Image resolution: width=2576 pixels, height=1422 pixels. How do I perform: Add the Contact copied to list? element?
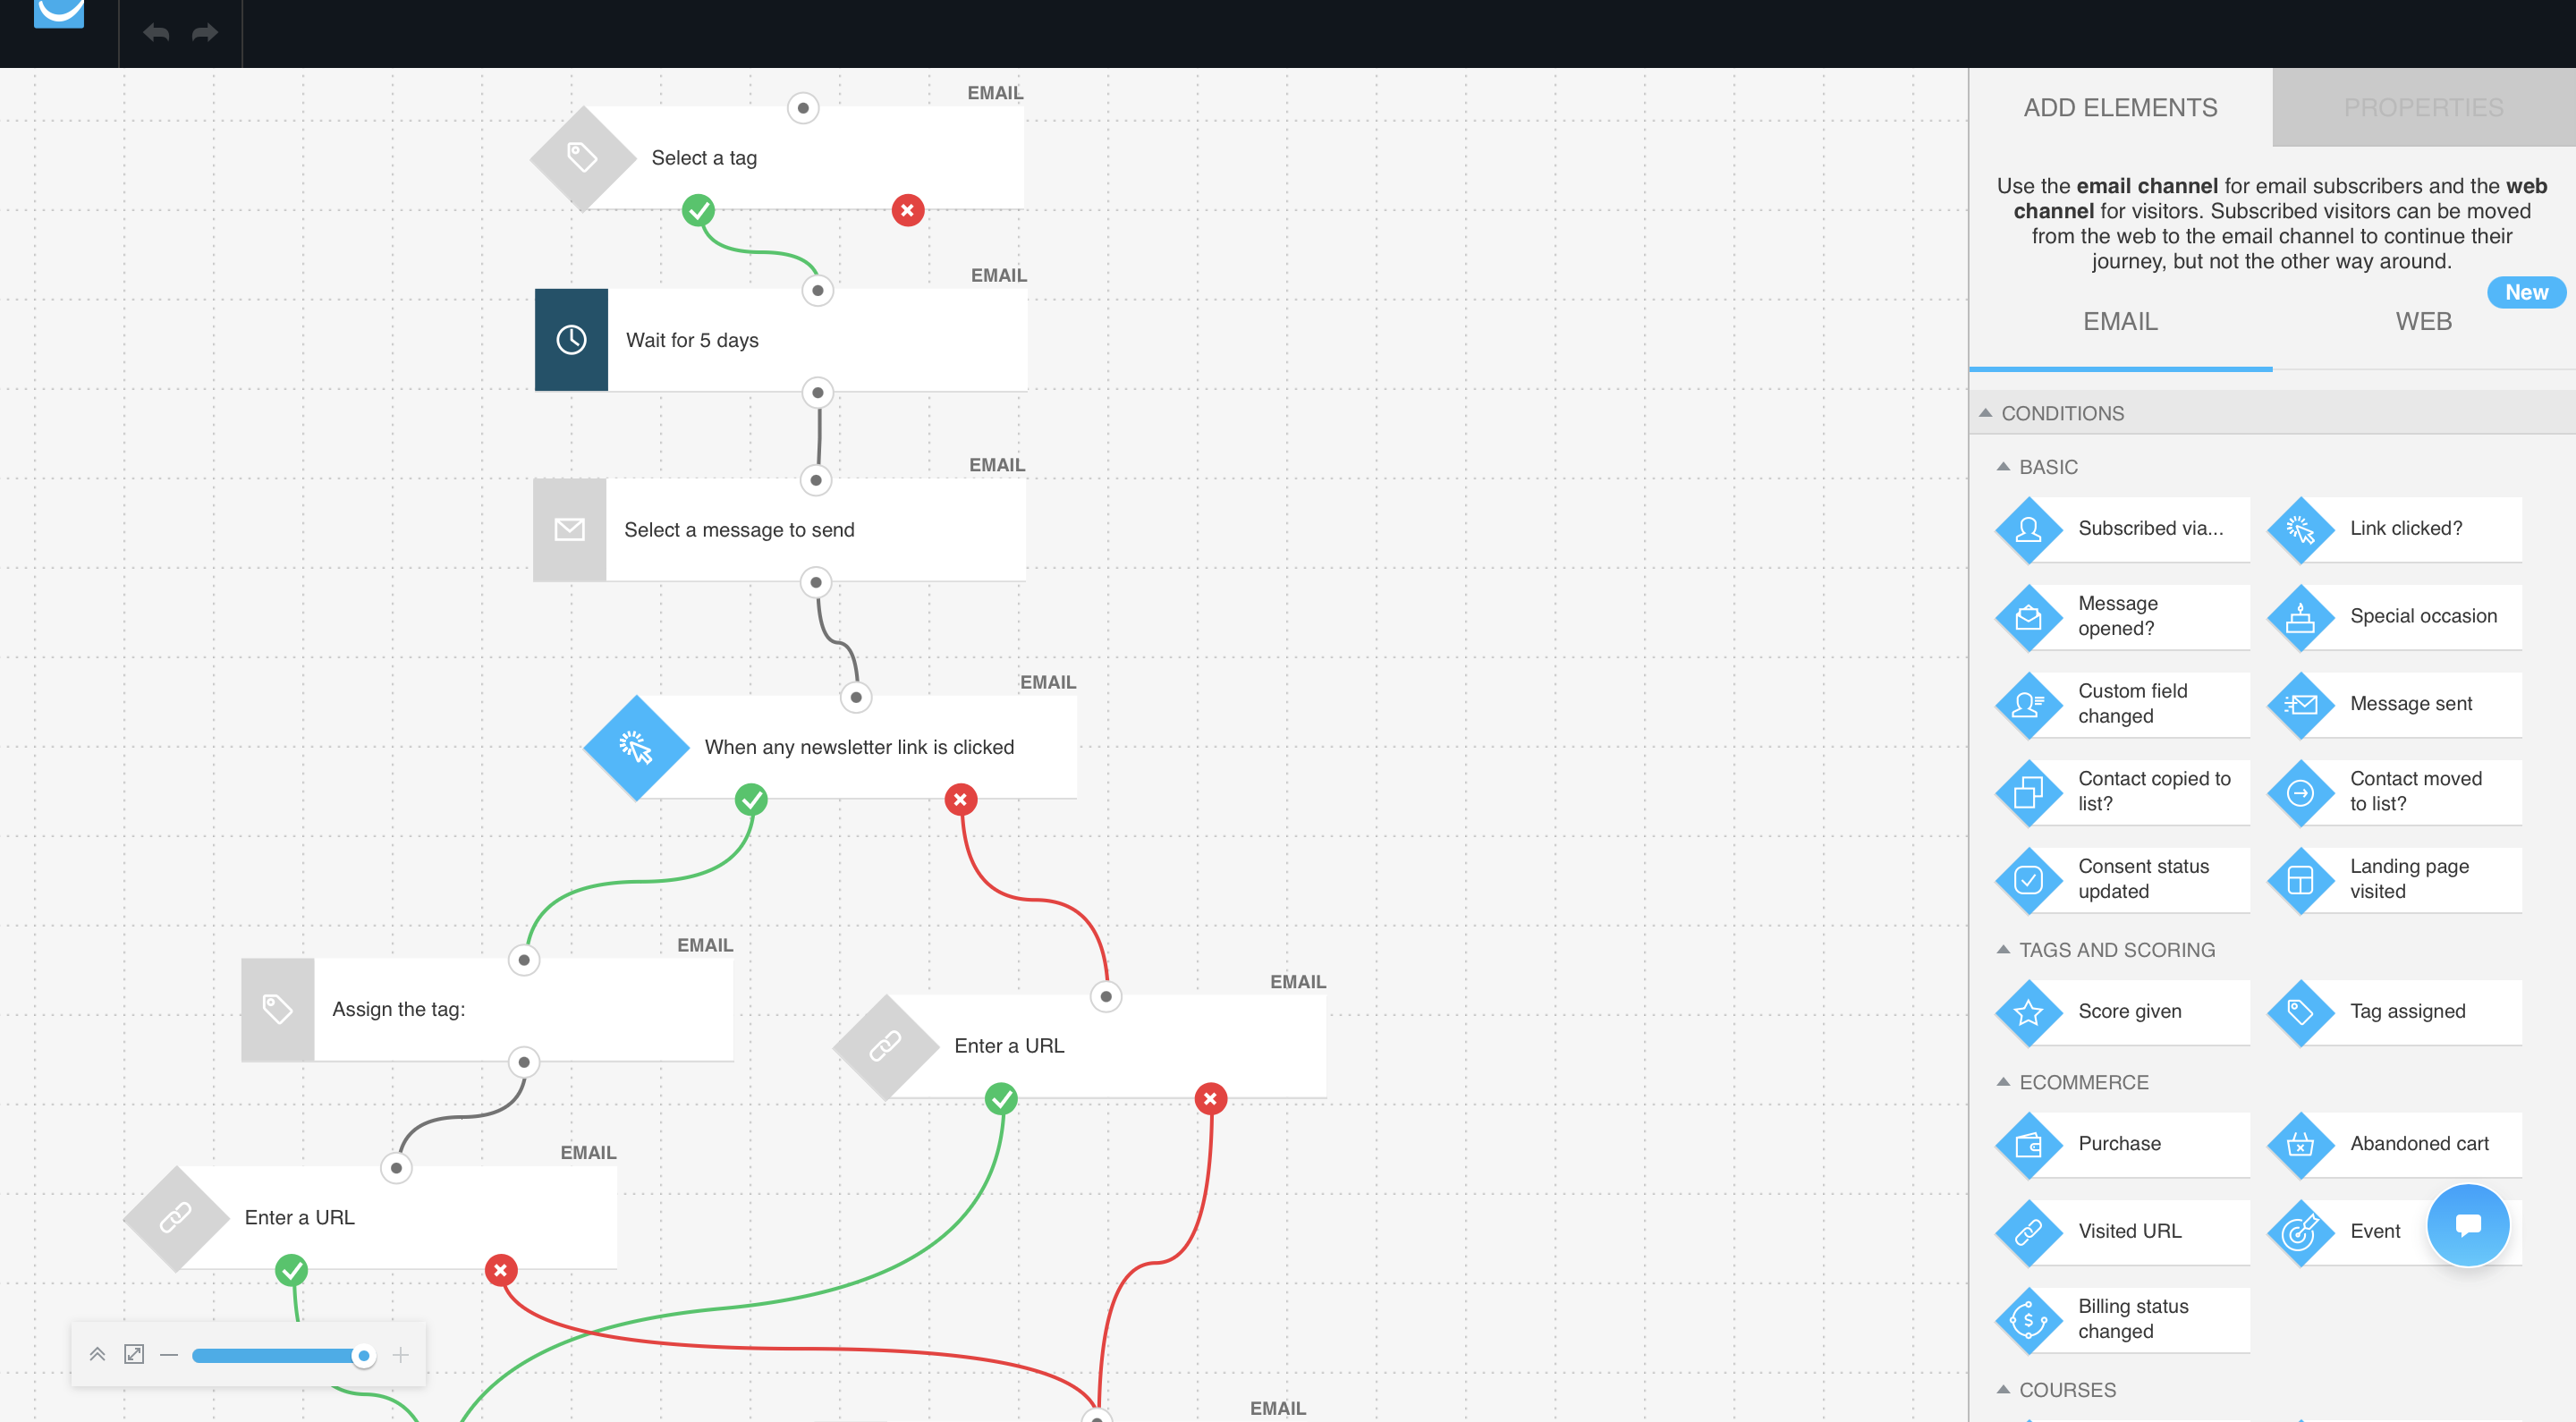[2122, 792]
